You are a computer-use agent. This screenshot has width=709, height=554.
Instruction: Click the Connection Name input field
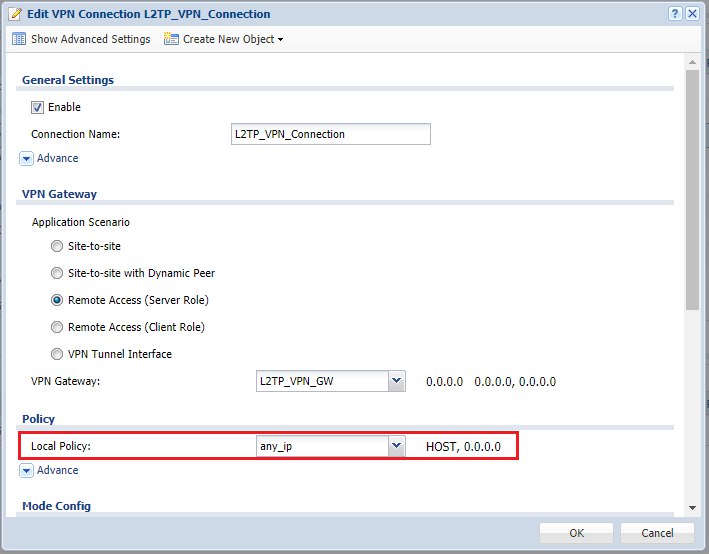pos(331,134)
